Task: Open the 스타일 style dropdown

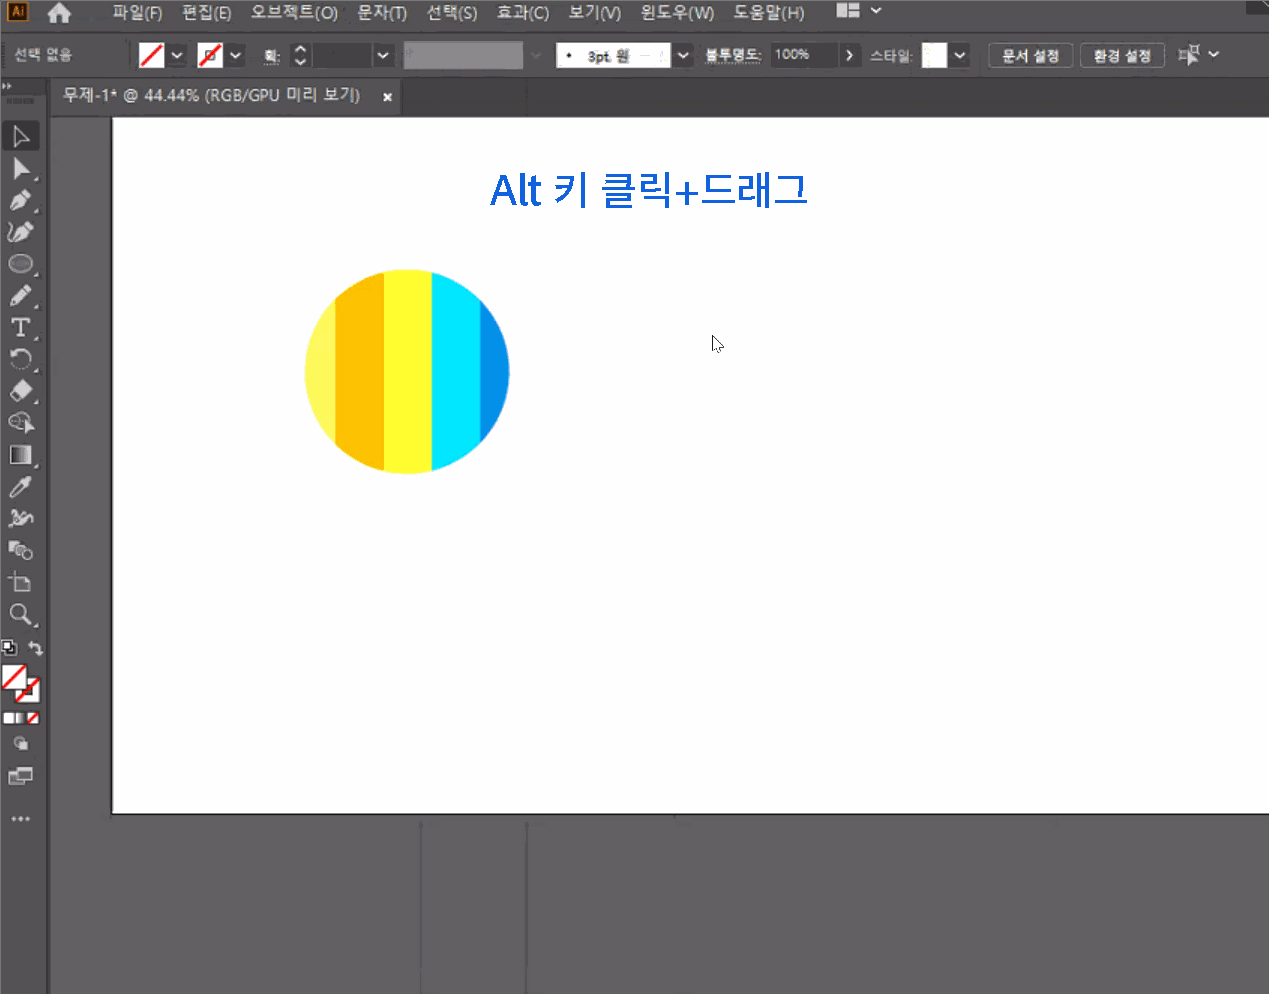Action: [x=957, y=55]
